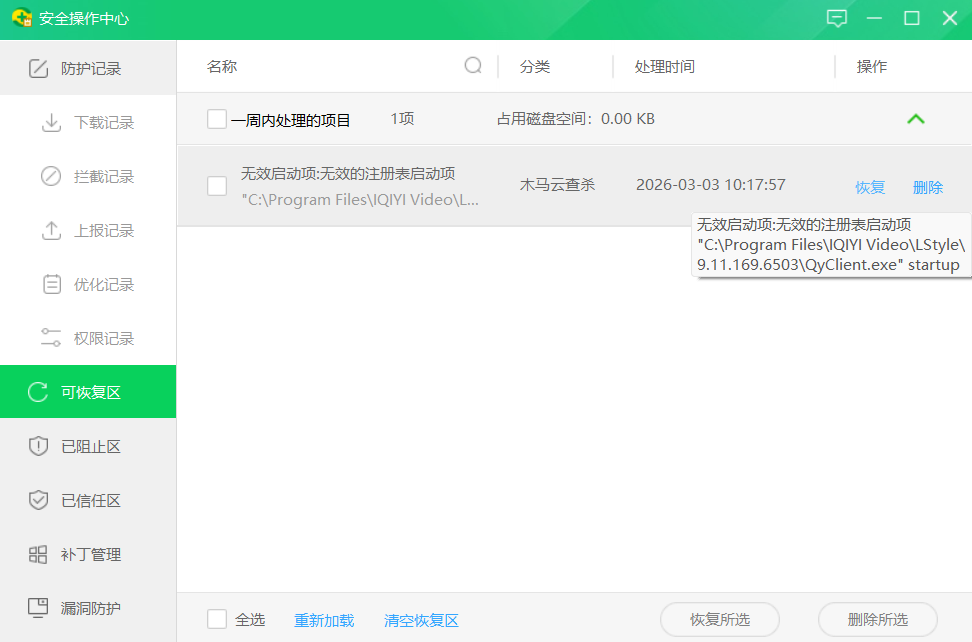Viewport: 972px width, 642px height.
Task: Click the 已阻止区 shield icon
Action: [x=38, y=447]
